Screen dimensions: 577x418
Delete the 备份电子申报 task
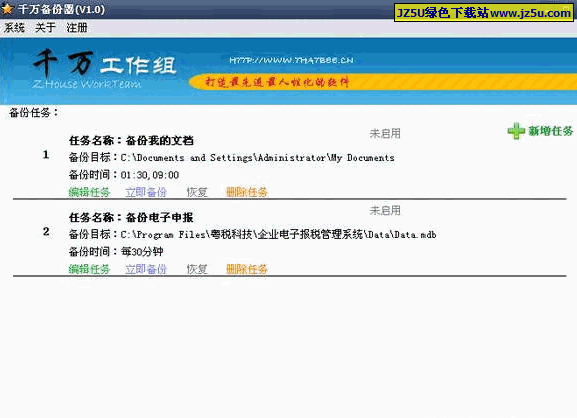pyautogui.click(x=247, y=269)
